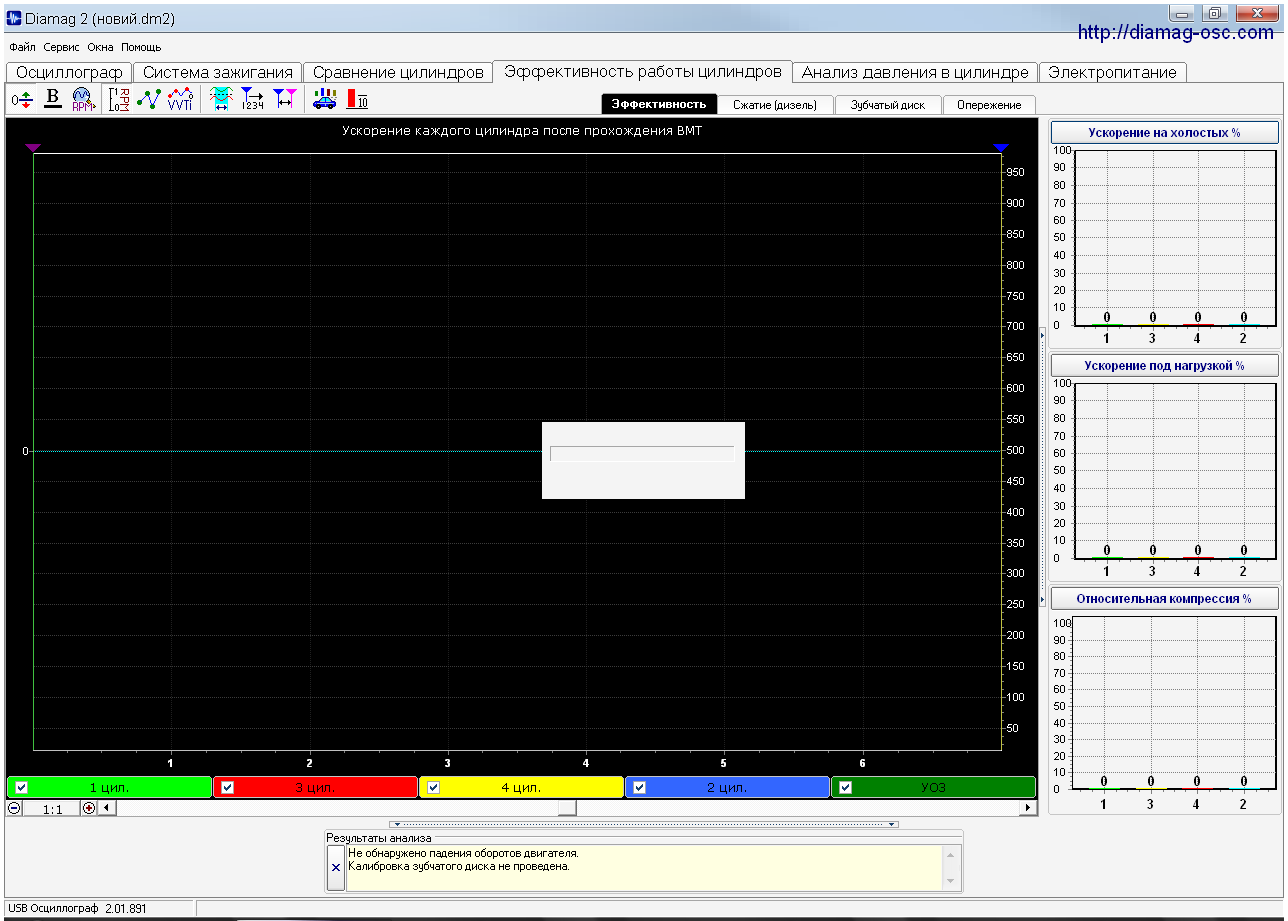
Task: Open the Опережение sub-tab
Action: tap(989, 105)
